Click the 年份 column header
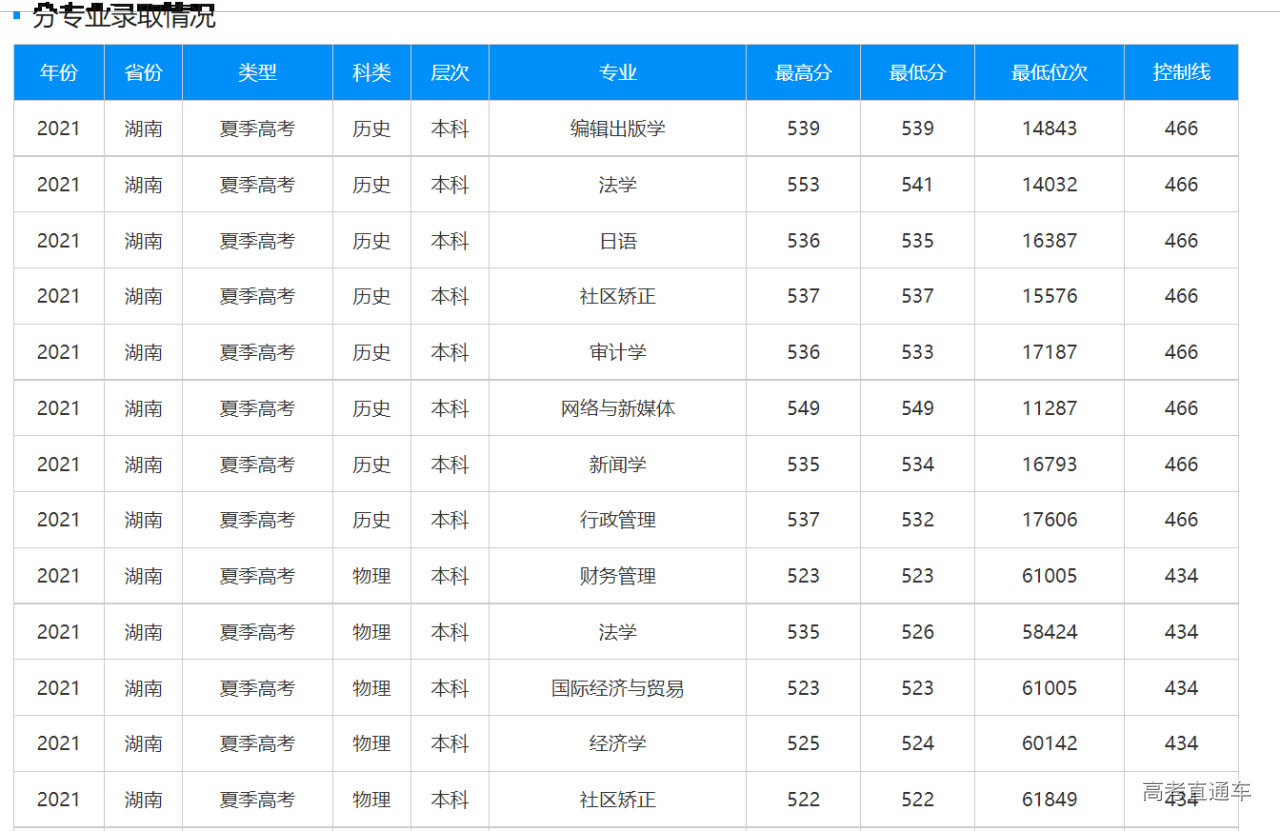The width and height of the screenshot is (1280, 831). (58, 72)
